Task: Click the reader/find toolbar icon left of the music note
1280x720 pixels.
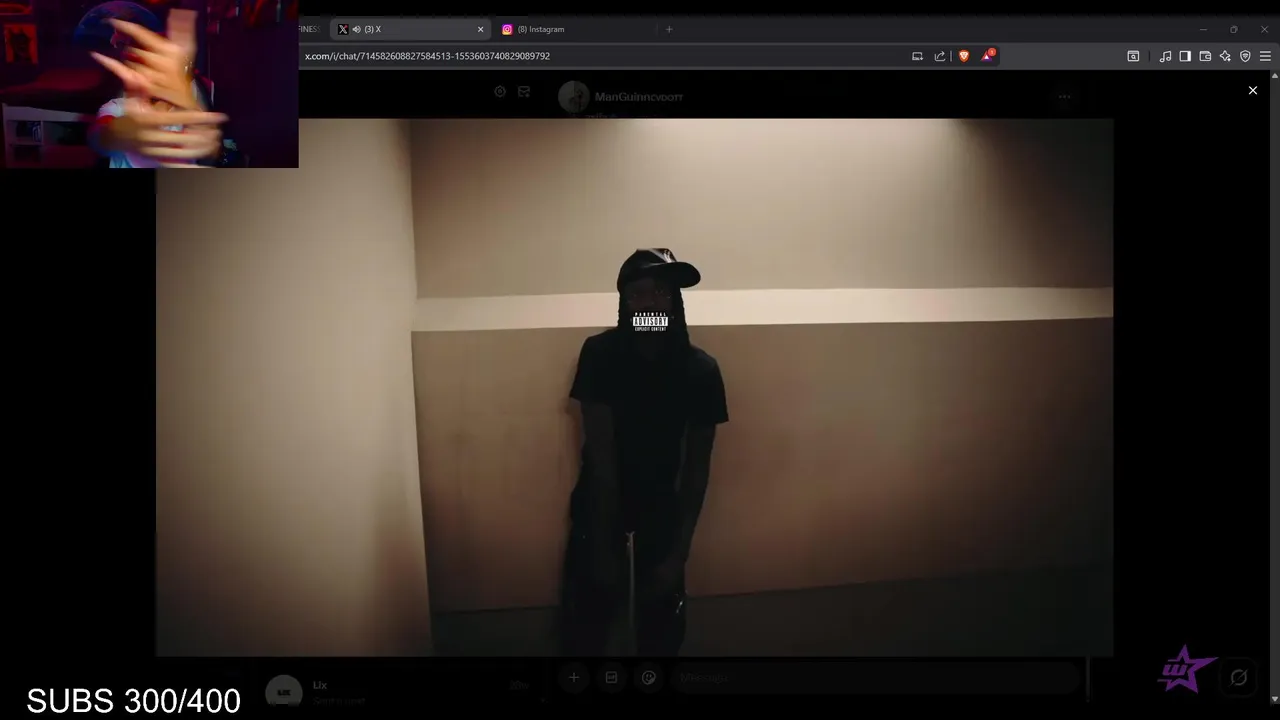Action: tap(1133, 56)
